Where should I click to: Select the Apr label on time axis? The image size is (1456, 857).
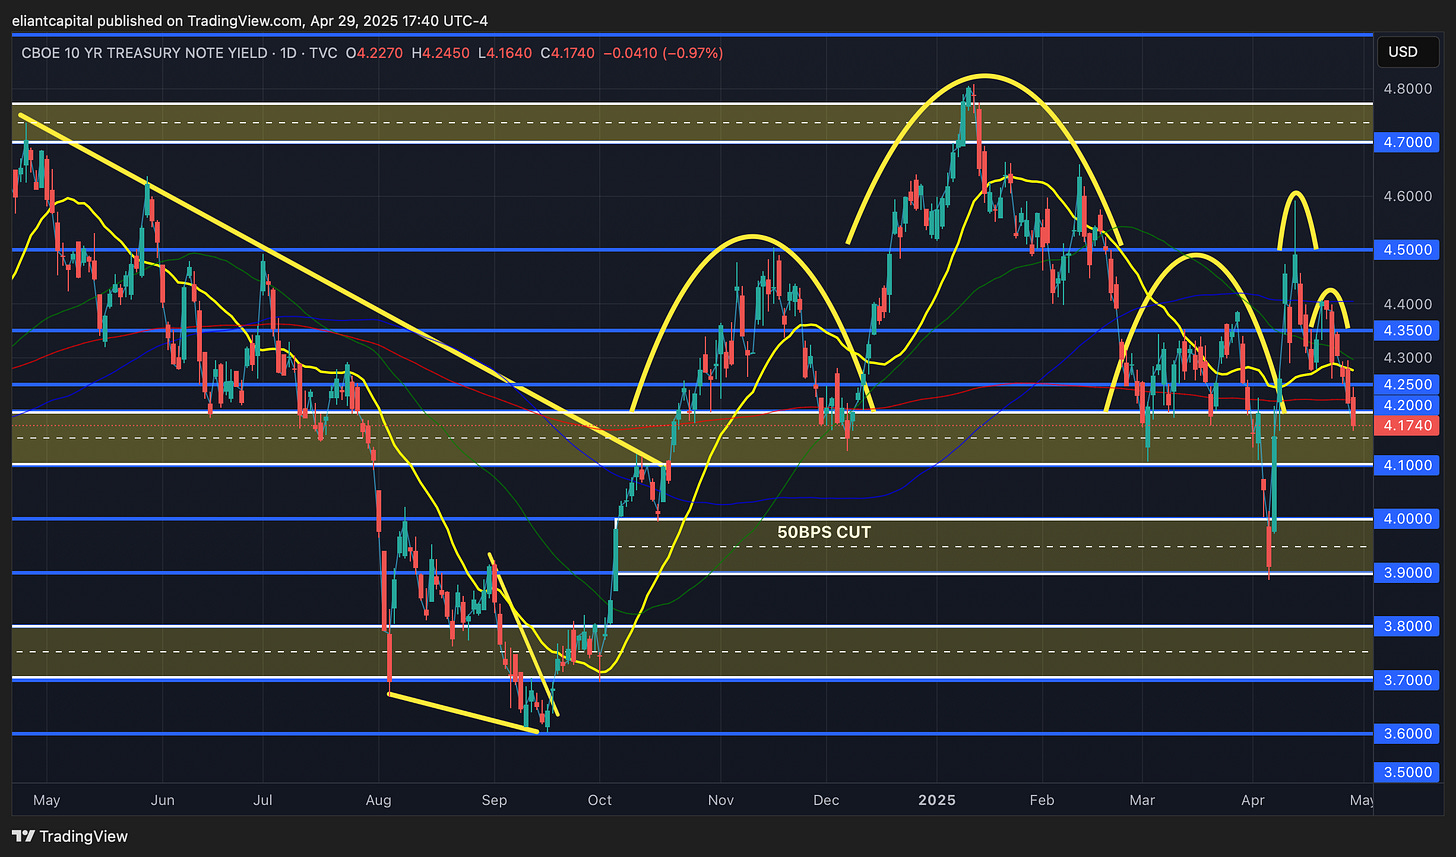point(1255,800)
